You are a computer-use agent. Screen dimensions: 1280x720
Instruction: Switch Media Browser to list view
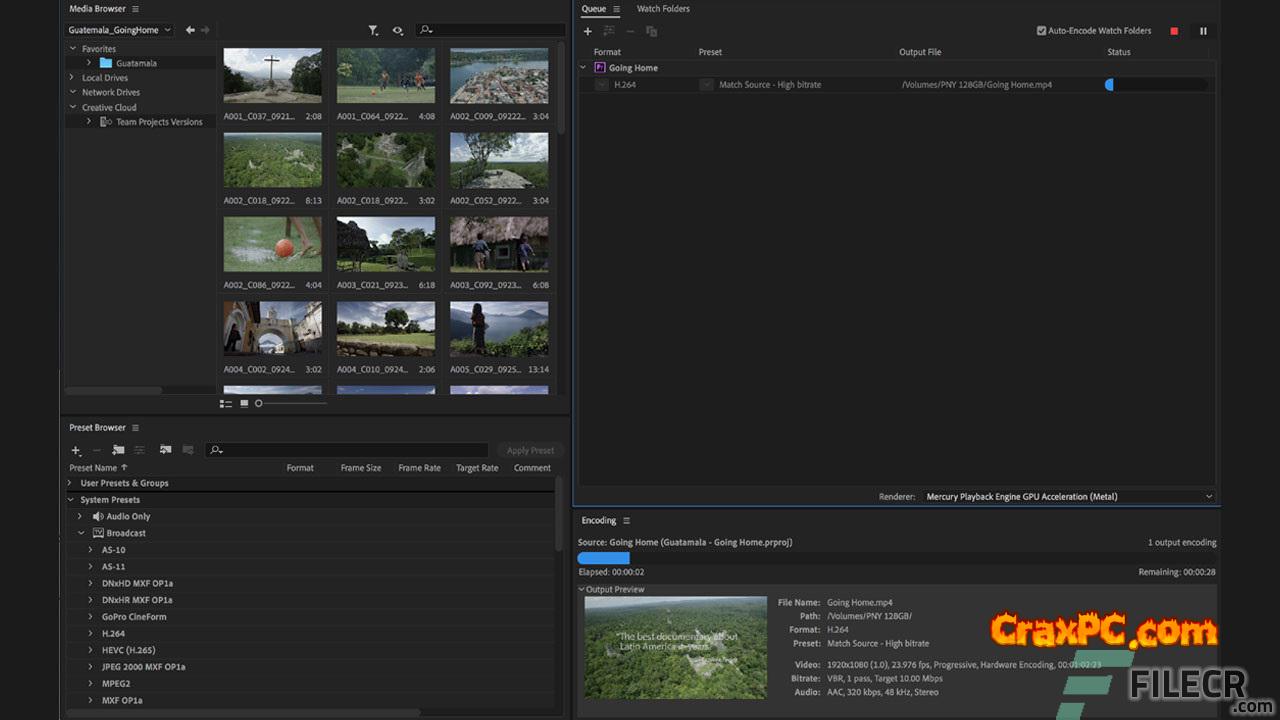(226, 403)
